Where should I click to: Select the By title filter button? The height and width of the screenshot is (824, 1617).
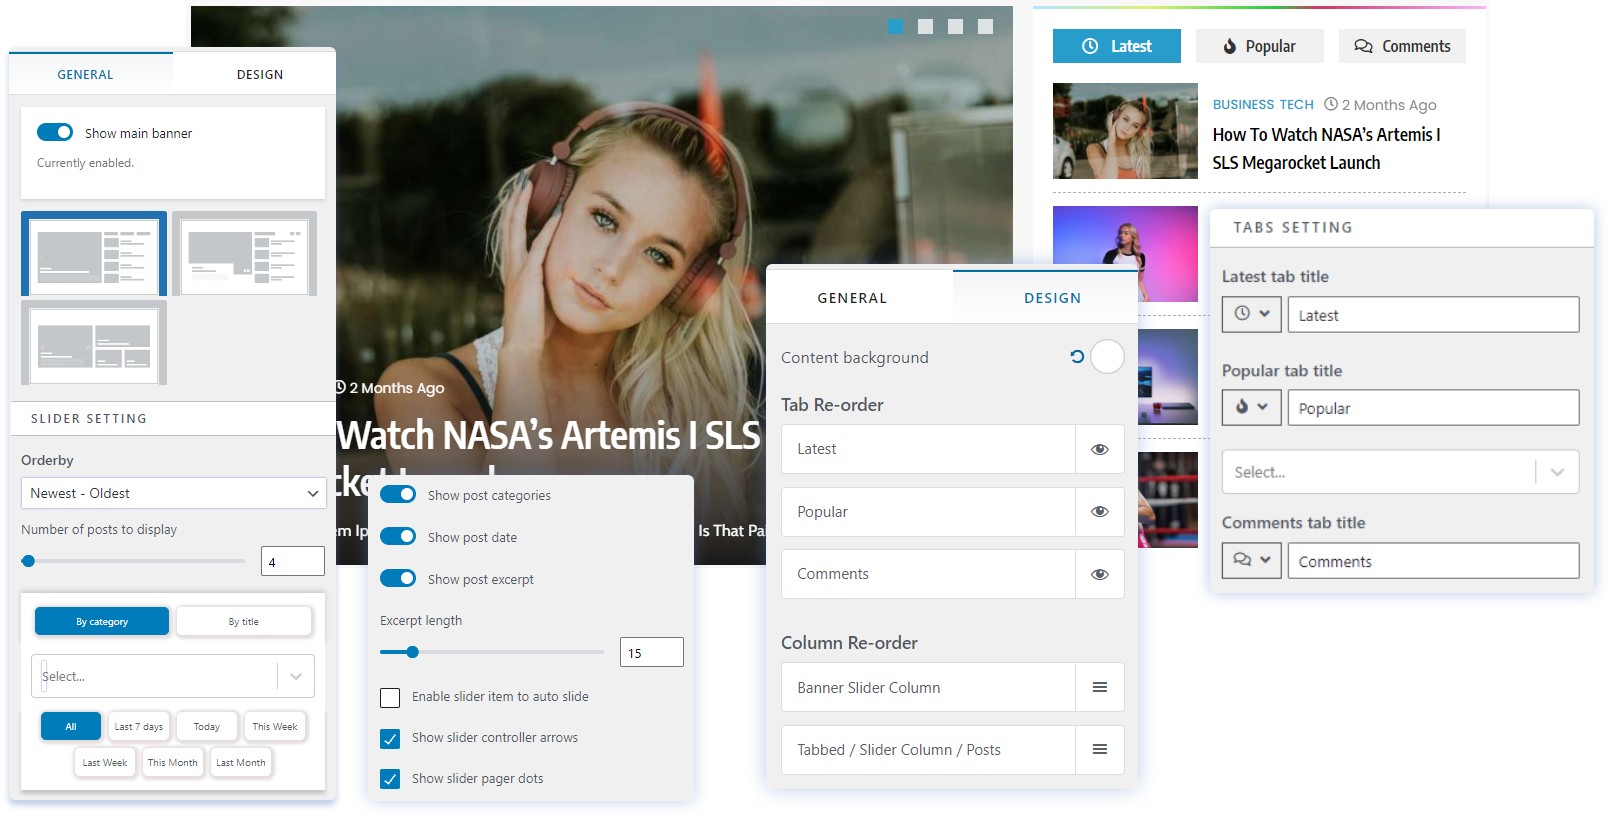click(244, 622)
